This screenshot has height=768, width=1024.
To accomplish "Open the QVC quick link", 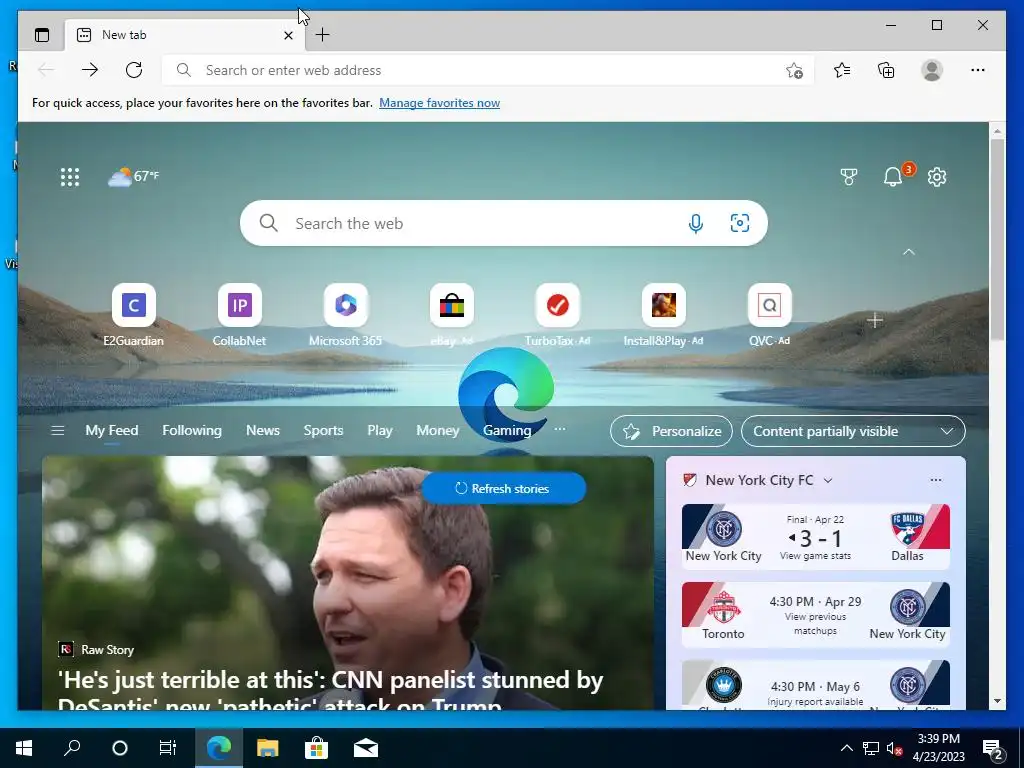I will click(769, 315).
